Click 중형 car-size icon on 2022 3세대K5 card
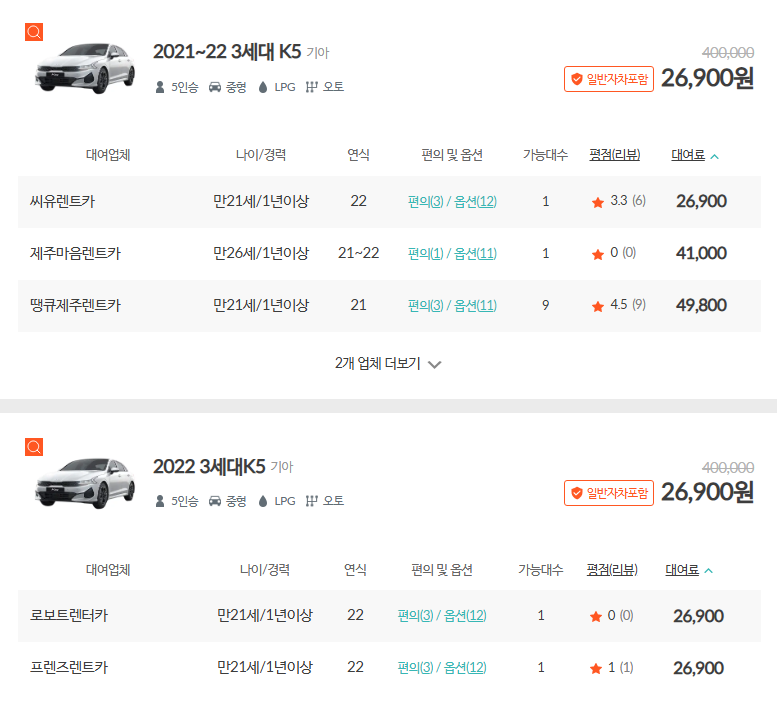 coord(215,502)
